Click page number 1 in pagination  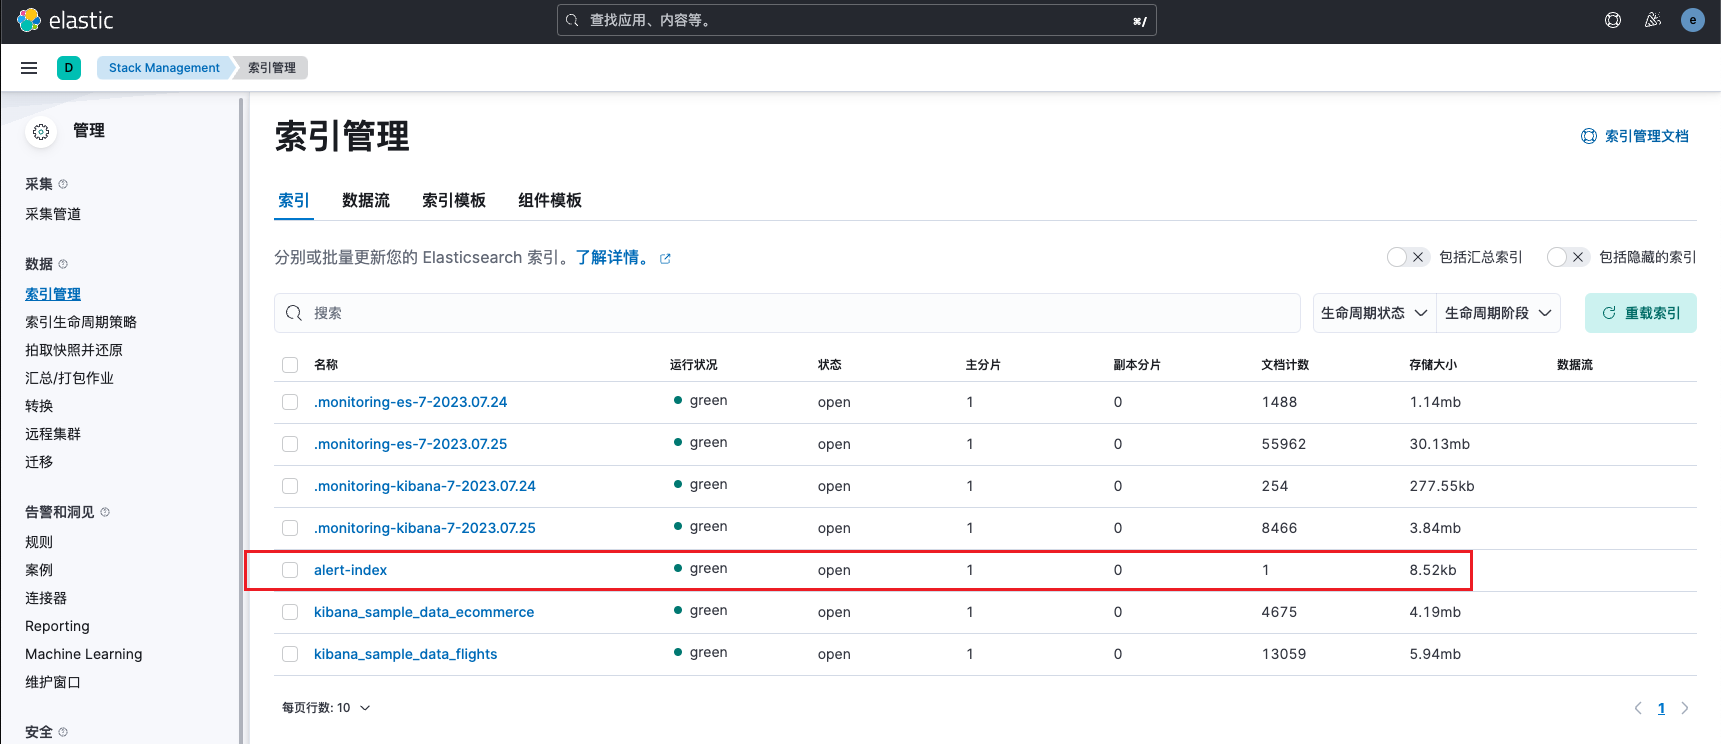[1661, 708]
